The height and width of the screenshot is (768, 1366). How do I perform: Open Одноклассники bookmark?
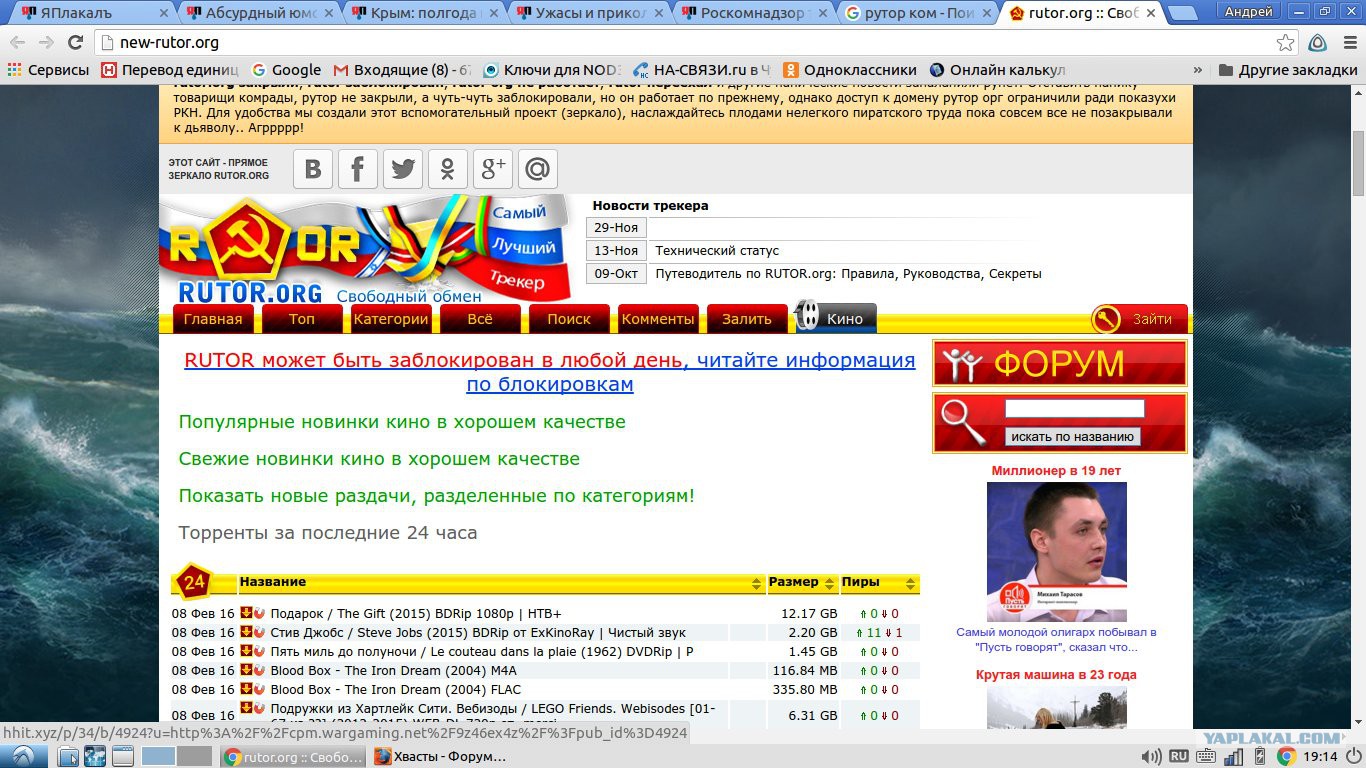(849, 70)
